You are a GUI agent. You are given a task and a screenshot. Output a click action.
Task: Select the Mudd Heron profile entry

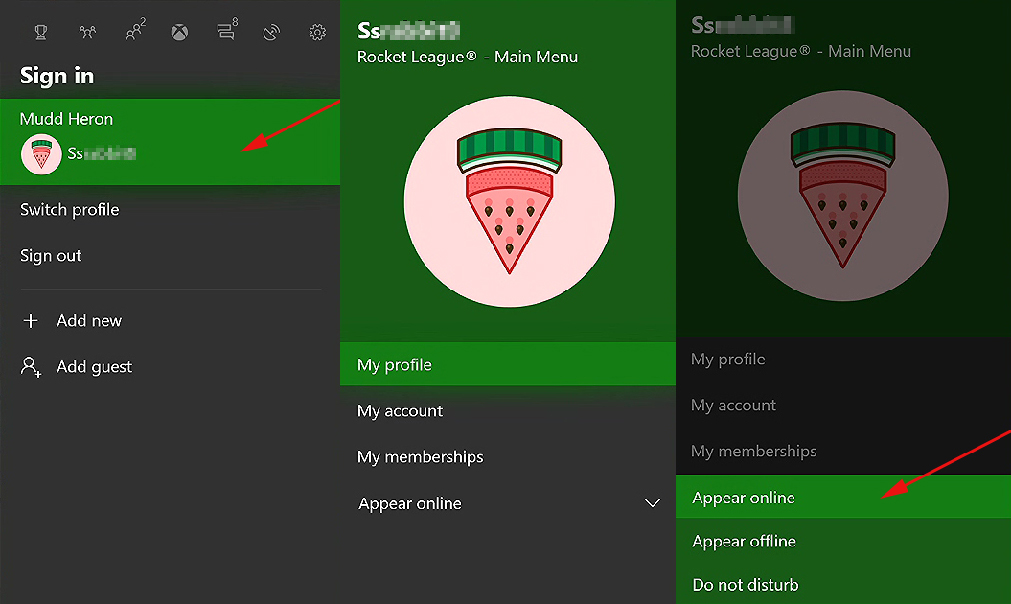(x=170, y=142)
